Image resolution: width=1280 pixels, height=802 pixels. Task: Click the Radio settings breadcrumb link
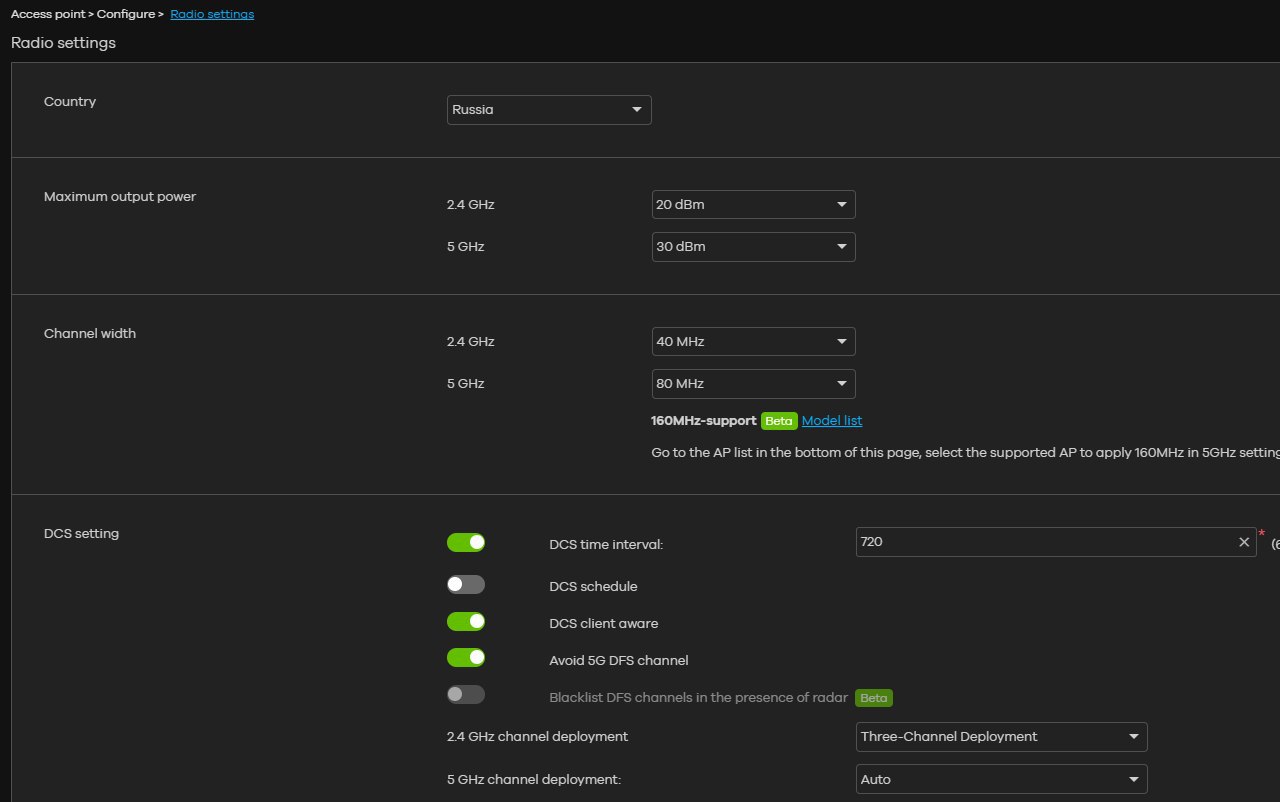coord(212,14)
